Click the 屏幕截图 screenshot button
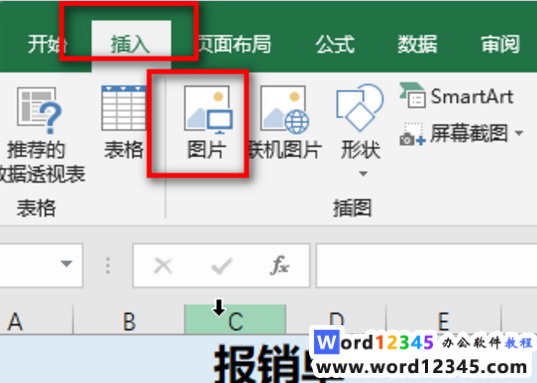This screenshot has width=537, height=383. coord(453,133)
